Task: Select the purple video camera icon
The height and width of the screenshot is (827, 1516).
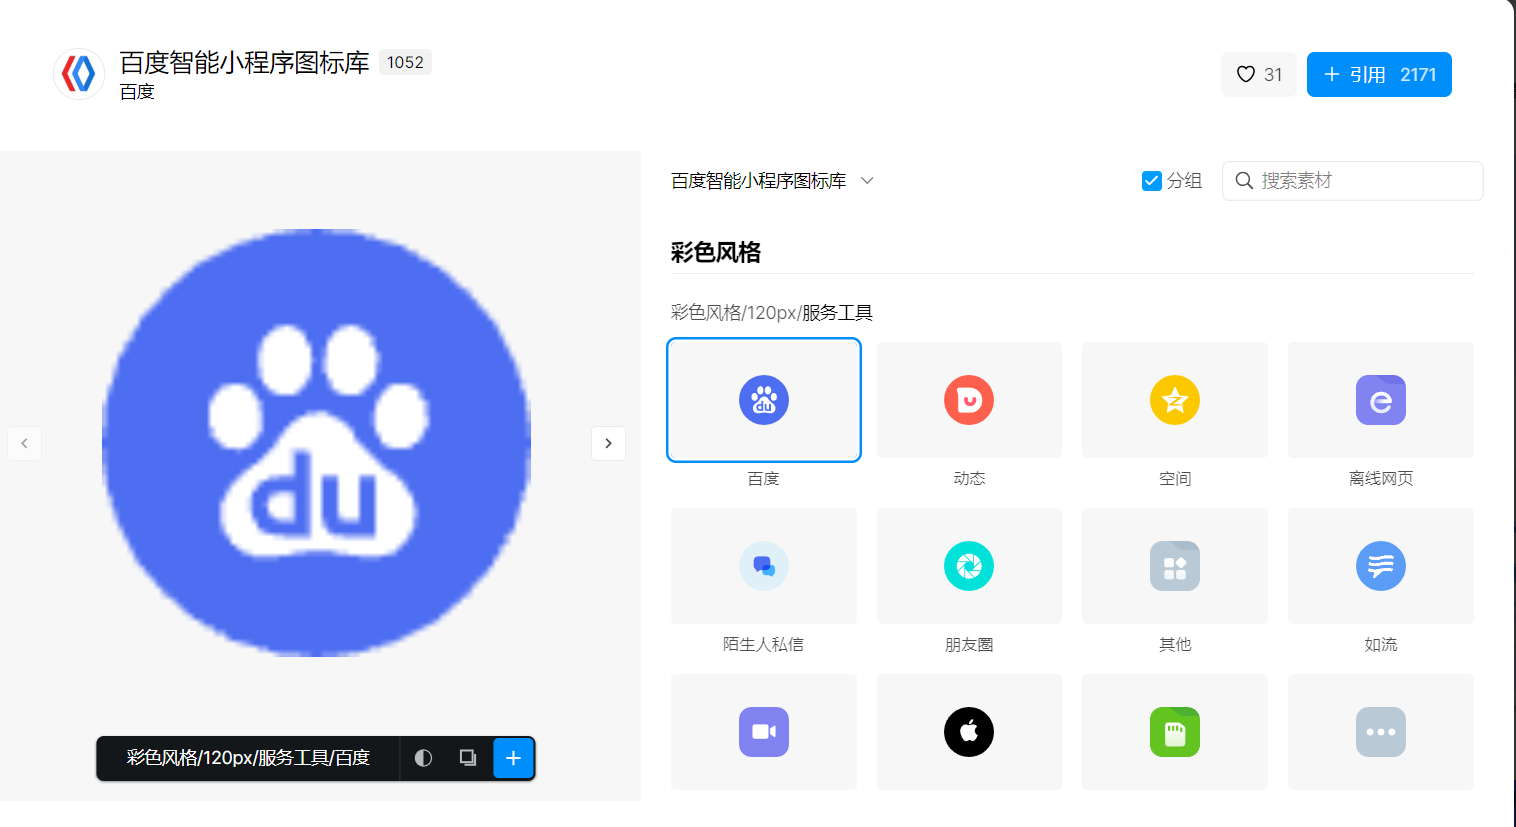Action: pyautogui.click(x=763, y=732)
